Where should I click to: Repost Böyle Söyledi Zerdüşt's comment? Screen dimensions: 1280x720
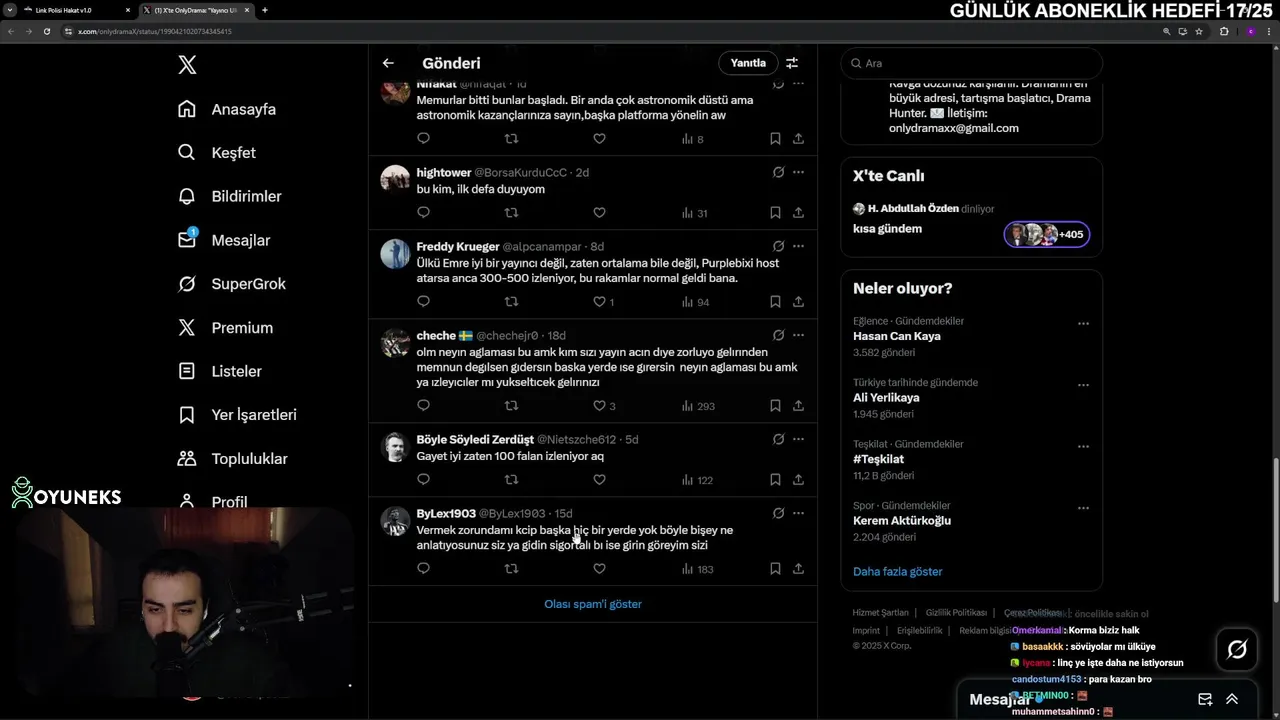(x=511, y=479)
